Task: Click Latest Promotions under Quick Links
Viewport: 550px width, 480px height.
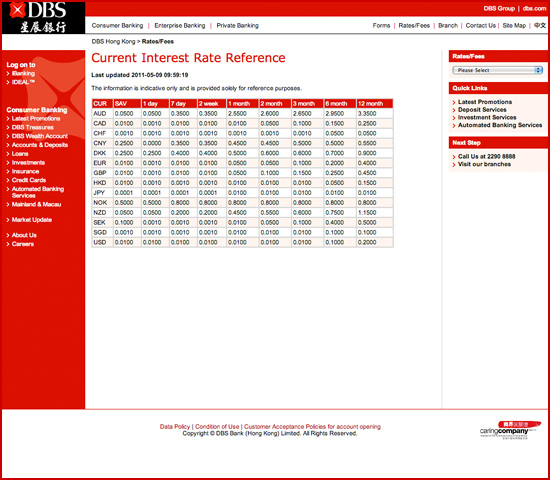Action: click(x=485, y=102)
